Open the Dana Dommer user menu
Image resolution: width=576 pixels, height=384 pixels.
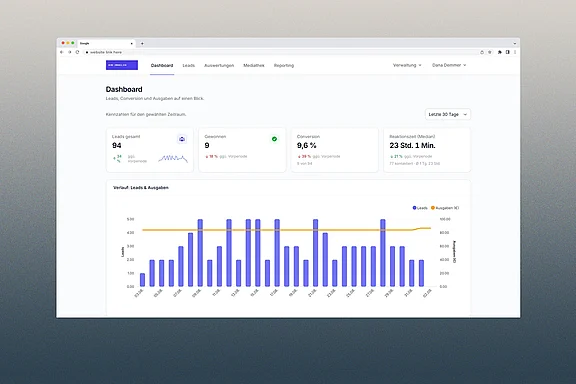(x=449, y=65)
